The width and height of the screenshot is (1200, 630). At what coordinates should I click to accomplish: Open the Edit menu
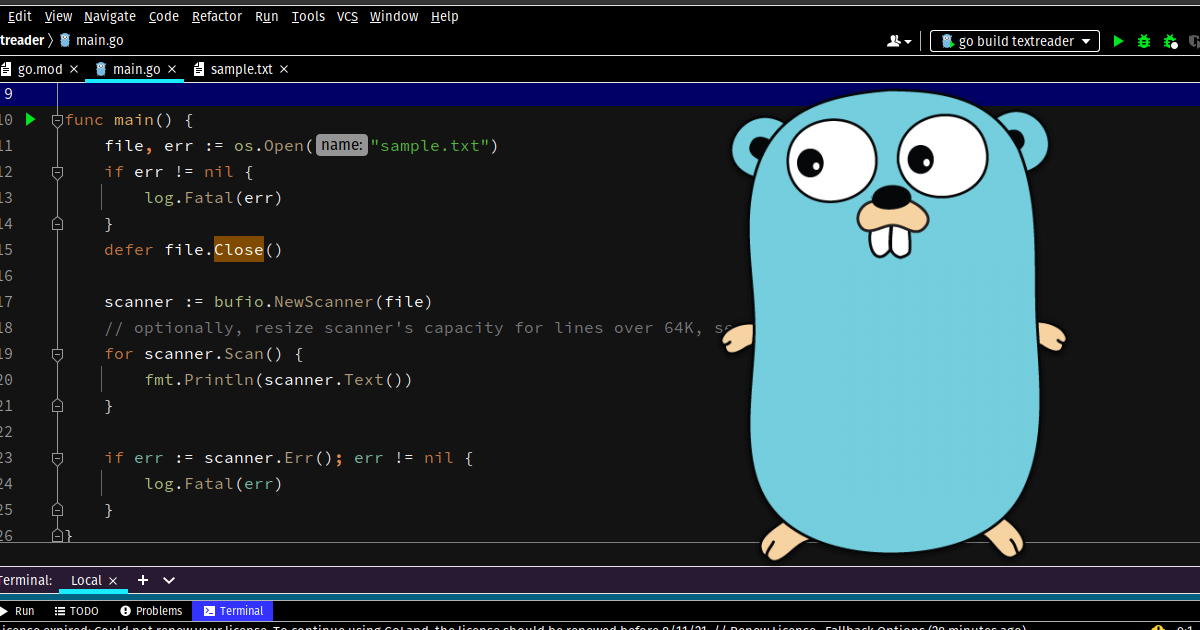pos(20,16)
